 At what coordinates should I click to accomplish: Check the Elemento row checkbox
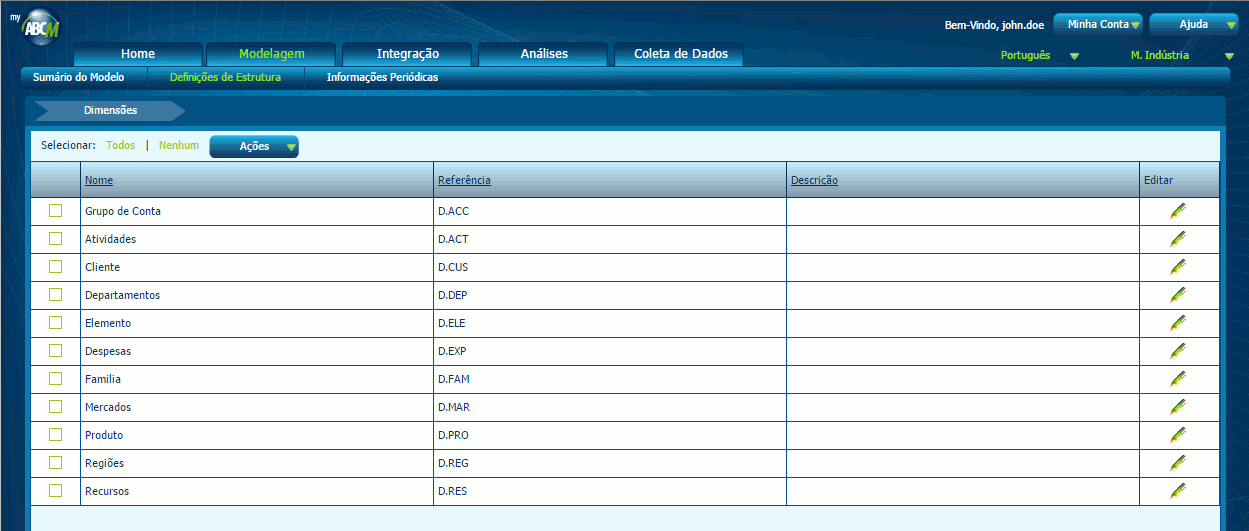click(56, 322)
